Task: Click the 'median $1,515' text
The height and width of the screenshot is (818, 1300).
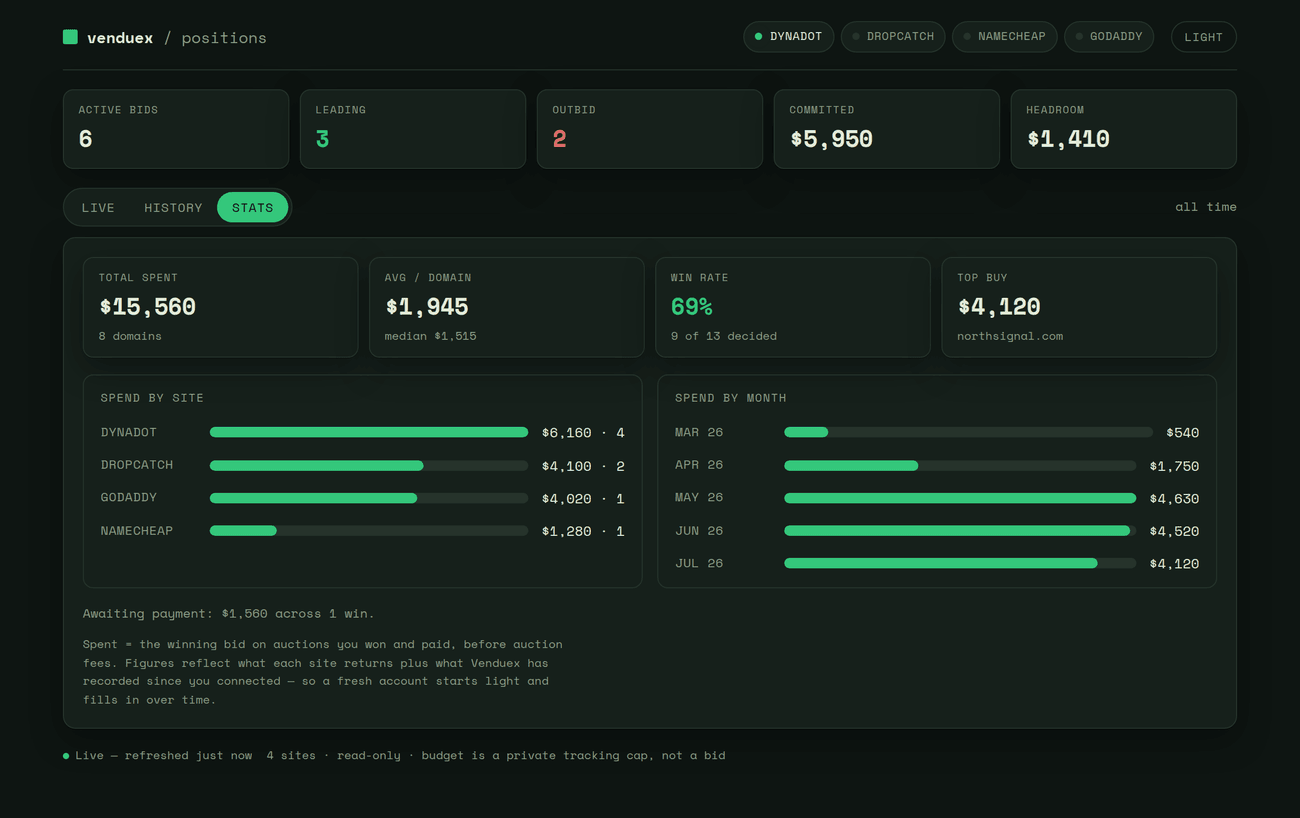Action: (x=431, y=336)
